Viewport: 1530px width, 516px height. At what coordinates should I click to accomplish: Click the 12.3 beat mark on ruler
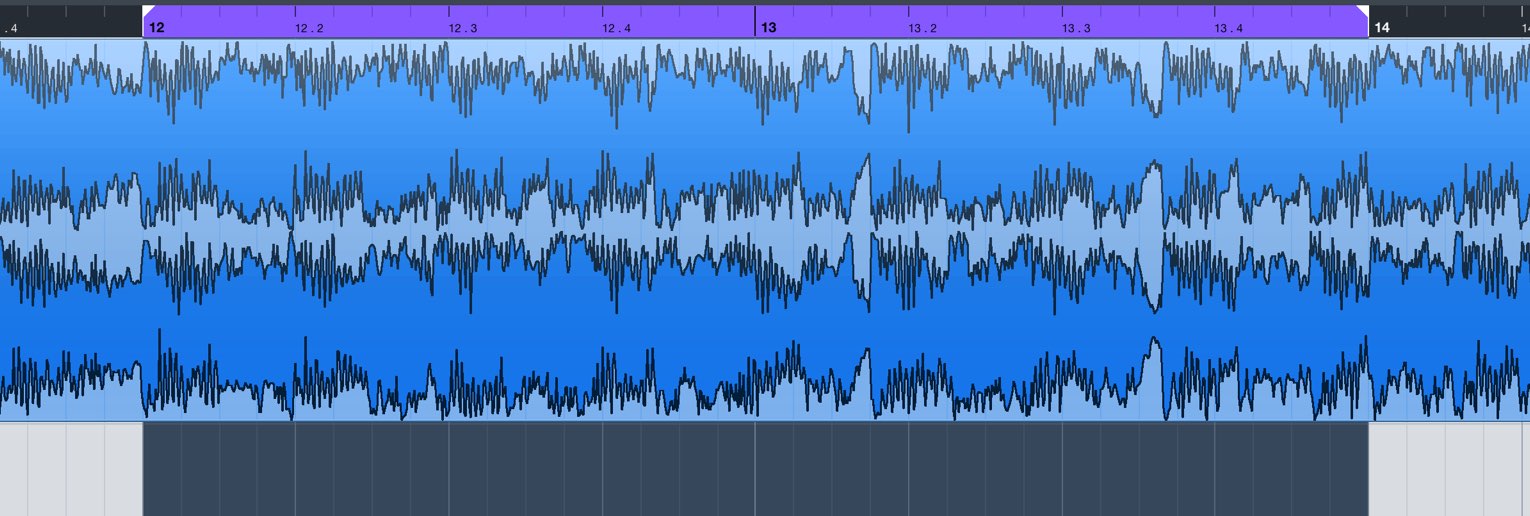(x=462, y=29)
